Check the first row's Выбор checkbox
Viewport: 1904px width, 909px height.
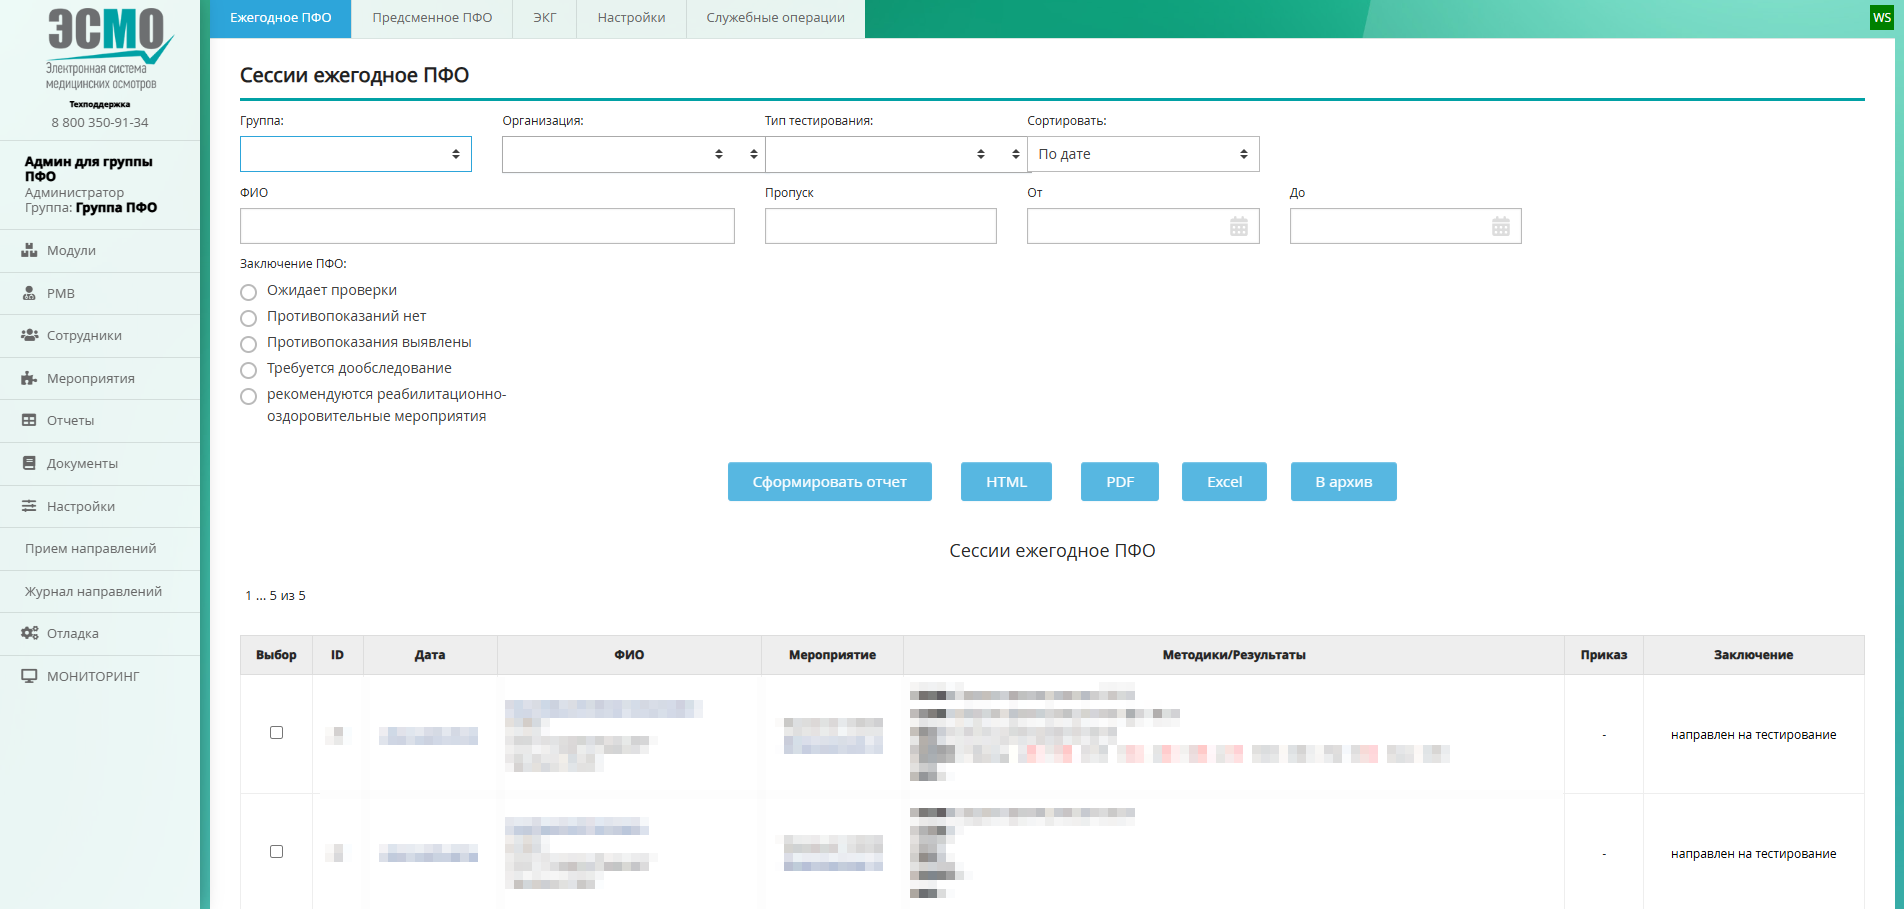click(277, 733)
